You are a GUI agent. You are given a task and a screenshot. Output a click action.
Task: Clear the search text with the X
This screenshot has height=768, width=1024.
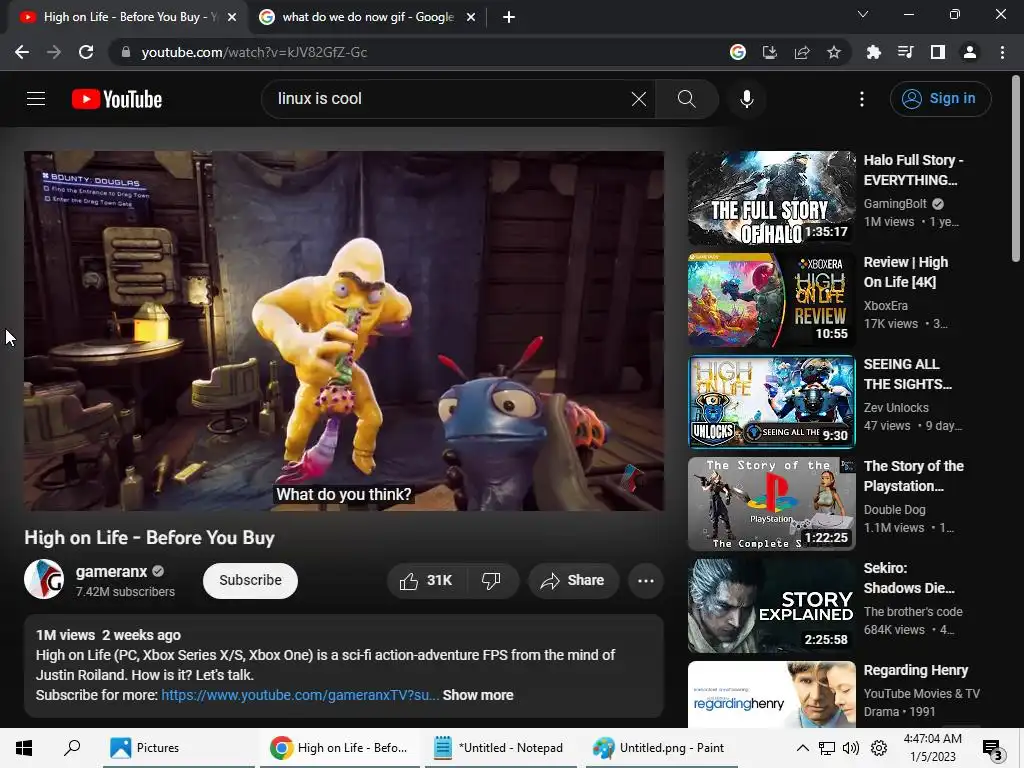[x=639, y=99]
